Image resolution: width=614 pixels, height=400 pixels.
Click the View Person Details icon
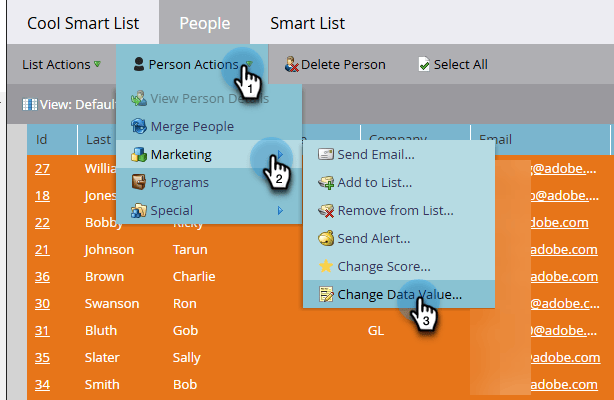tap(139, 98)
